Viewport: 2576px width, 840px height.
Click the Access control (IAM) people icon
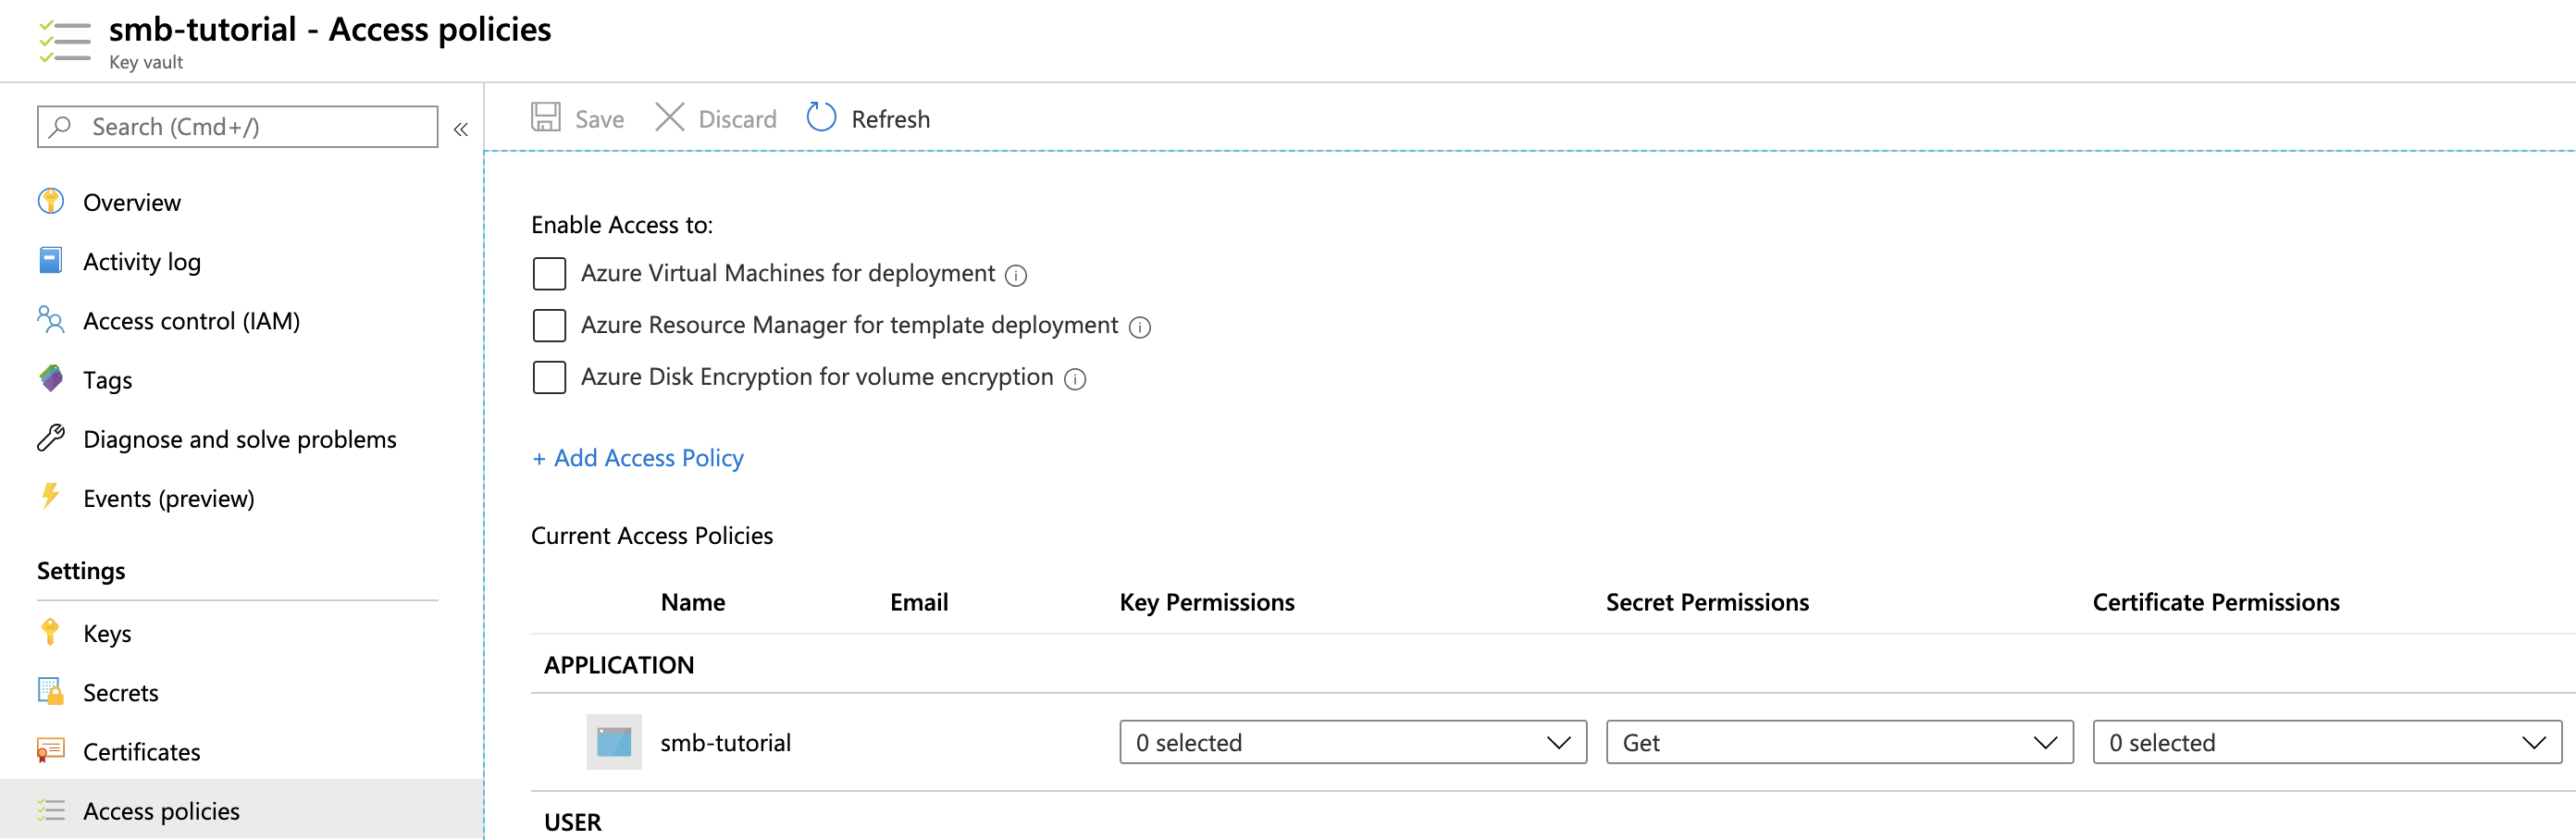point(51,320)
